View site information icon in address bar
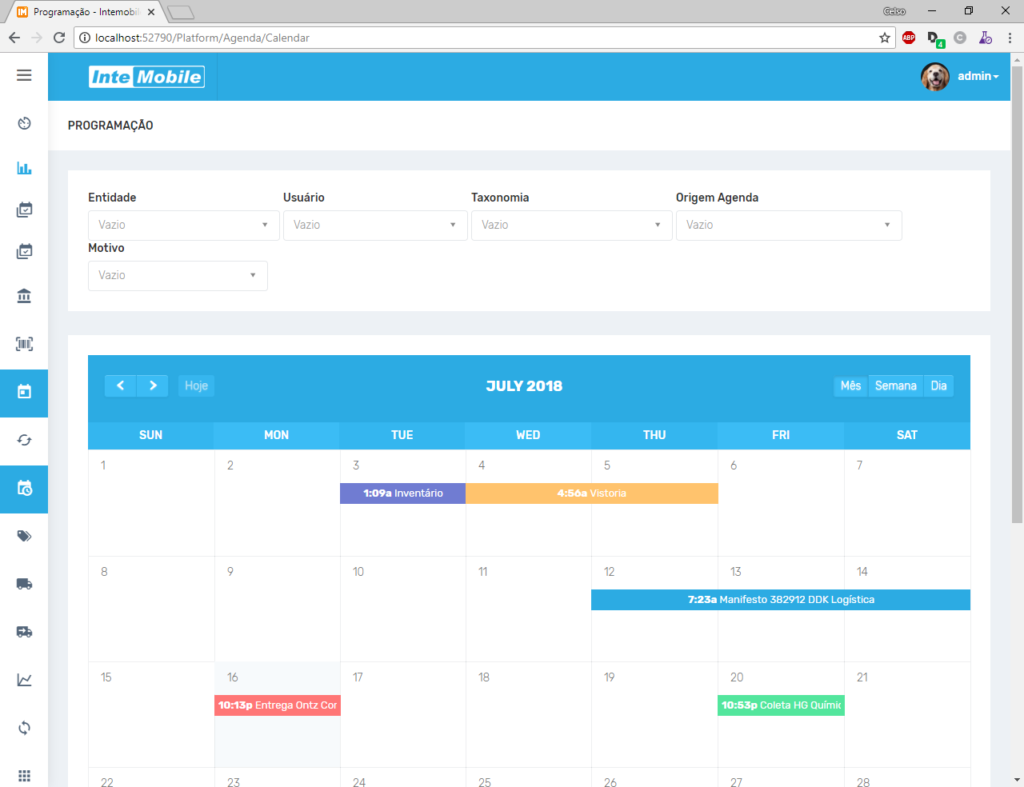This screenshot has height=787, width=1024. tap(84, 38)
